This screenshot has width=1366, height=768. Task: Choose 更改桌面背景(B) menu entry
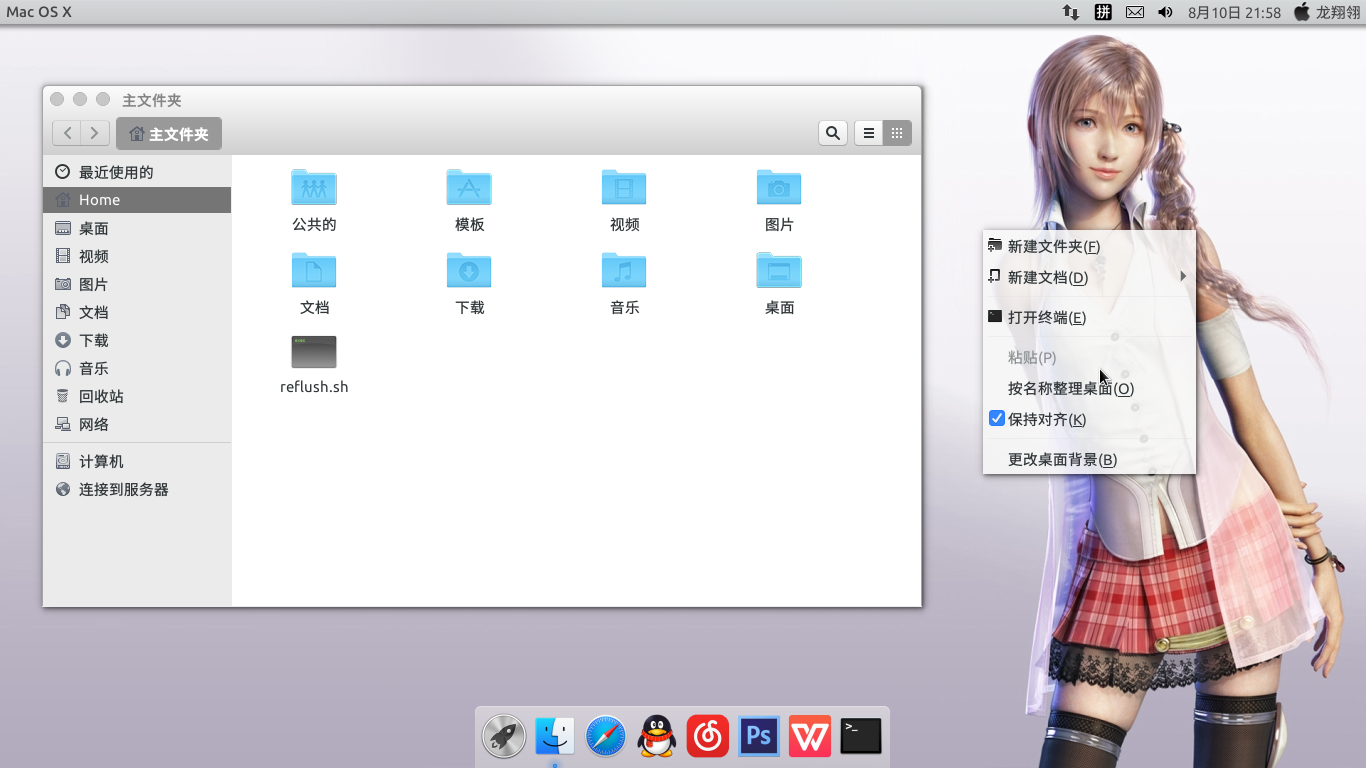coord(1089,459)
